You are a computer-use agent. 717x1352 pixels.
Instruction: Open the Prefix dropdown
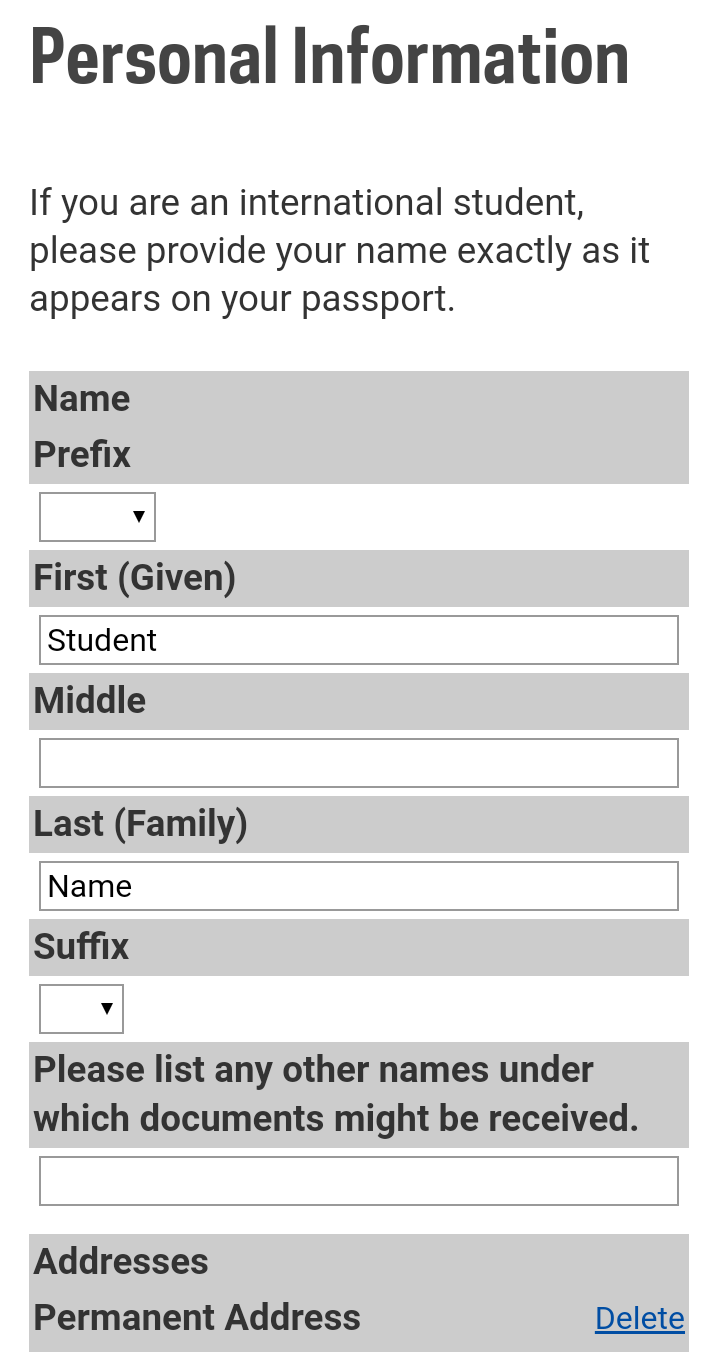click(x=96, y=517)
